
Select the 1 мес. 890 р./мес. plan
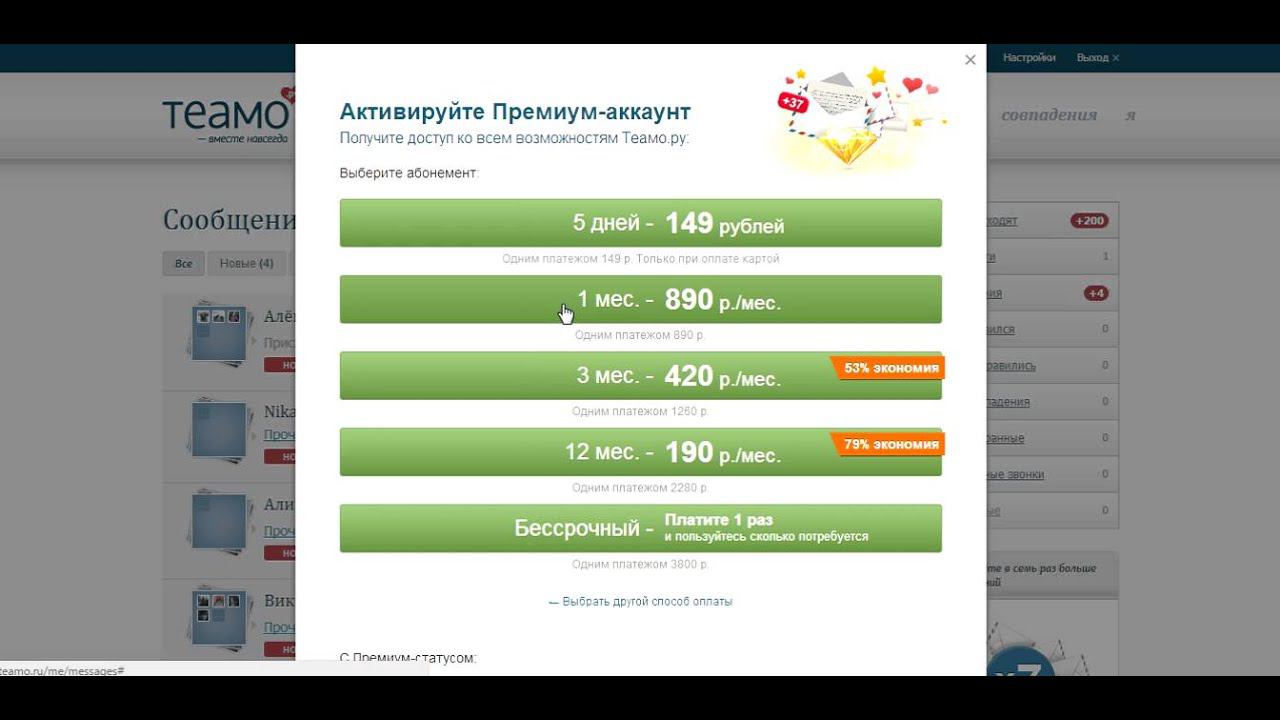point(640,299)
